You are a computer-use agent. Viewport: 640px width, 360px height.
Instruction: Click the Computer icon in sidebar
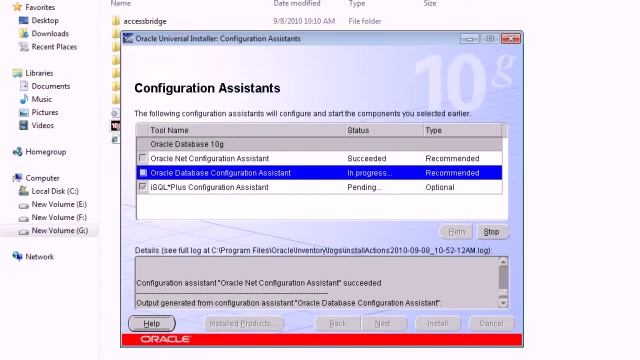pos(17,178)
